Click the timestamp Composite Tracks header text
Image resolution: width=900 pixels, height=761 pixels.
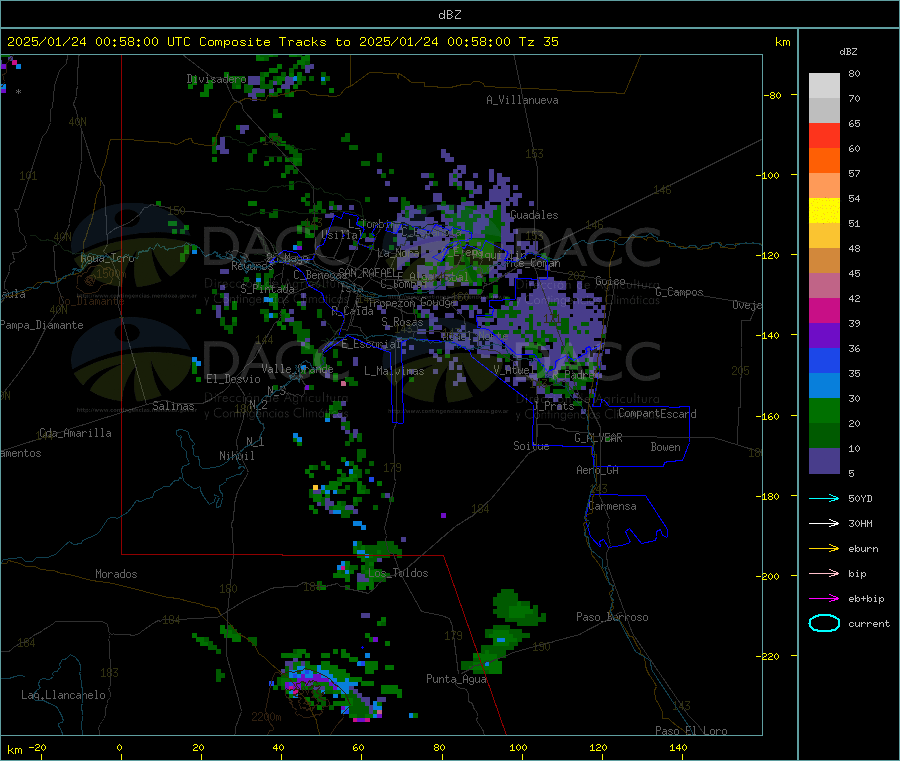pyautogui.click(x=283, y=42)
